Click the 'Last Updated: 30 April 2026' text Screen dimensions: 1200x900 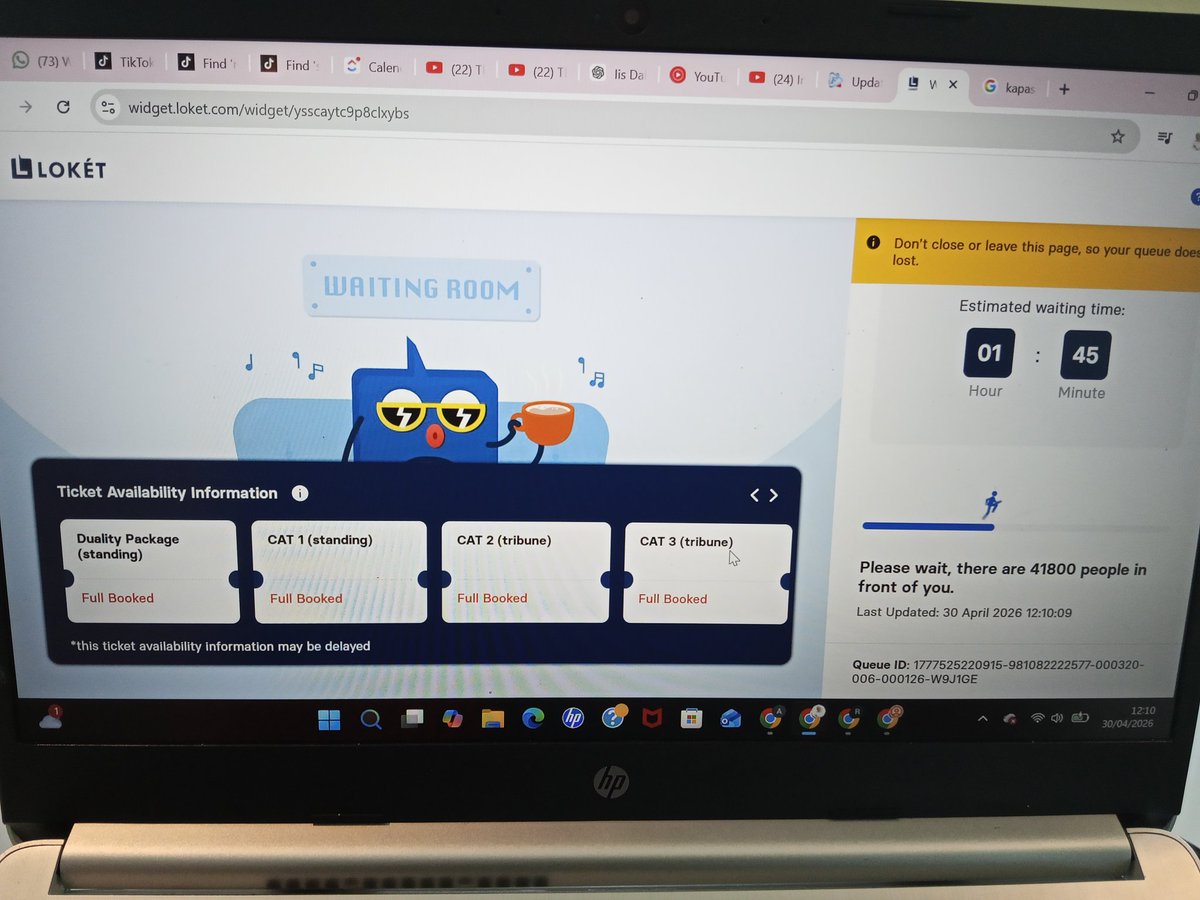click(x=964, y=612)
